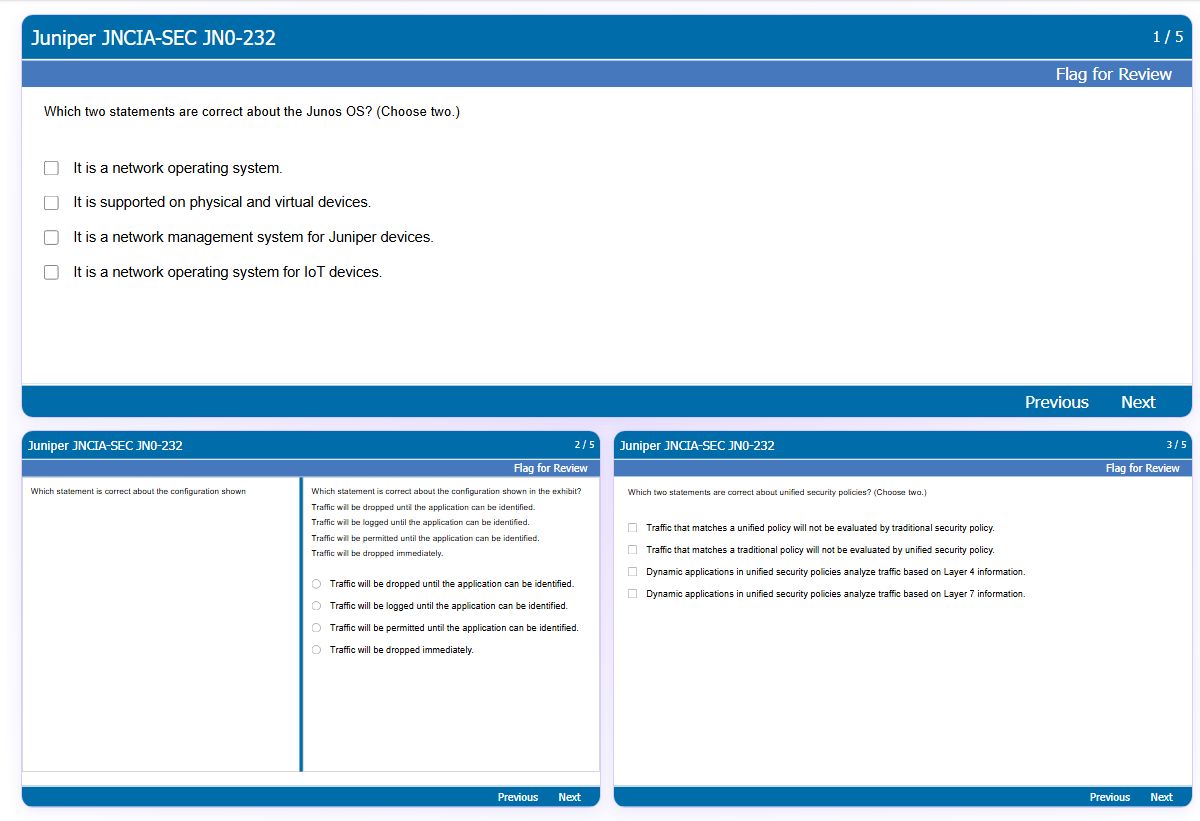Click the left pane text 'Which statement is correct about the configuration shown'

click(138, 491)
